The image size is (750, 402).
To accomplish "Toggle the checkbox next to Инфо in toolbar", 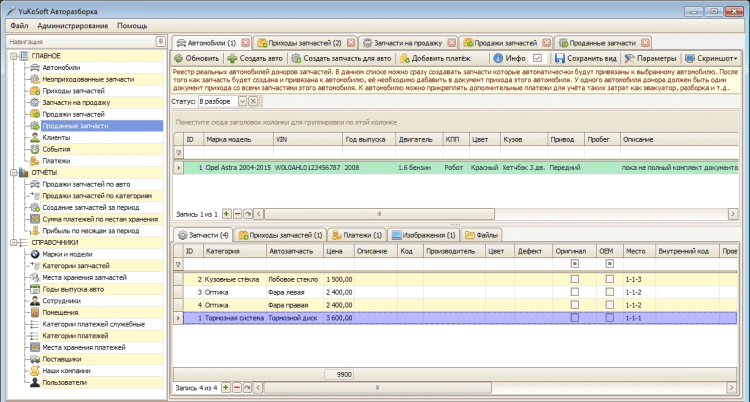I will 537,59.
